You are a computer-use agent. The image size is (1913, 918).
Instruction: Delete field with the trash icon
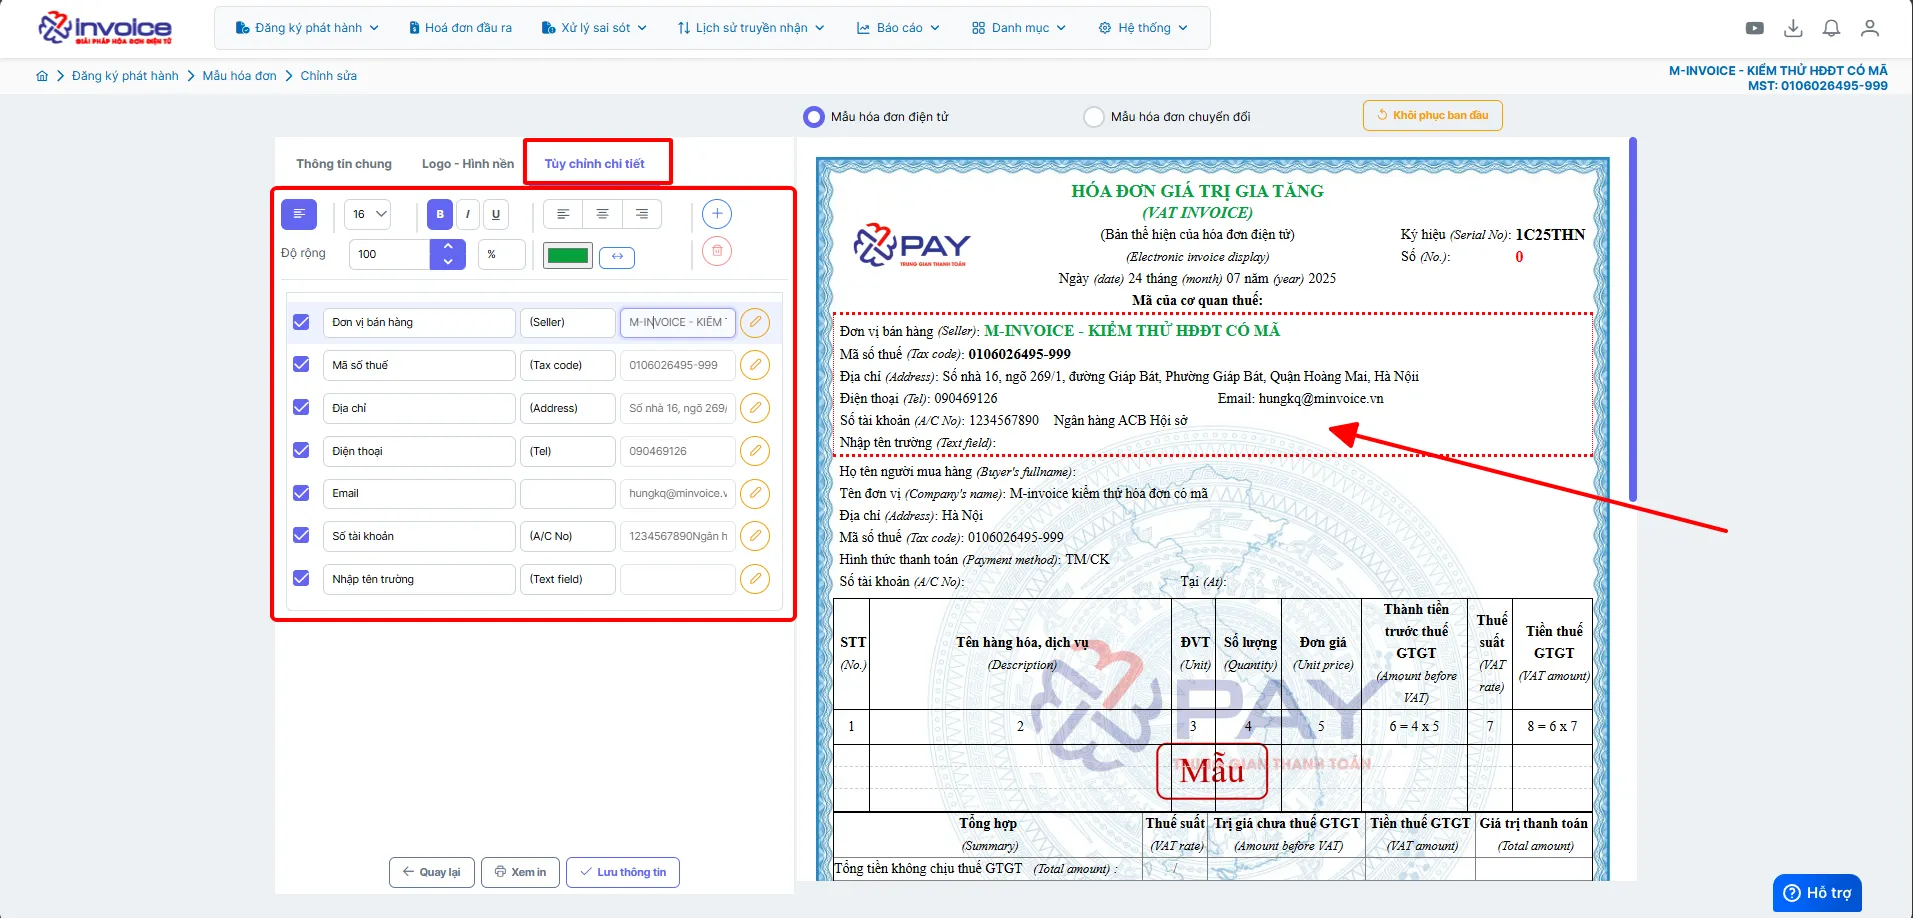pos(717,251)
